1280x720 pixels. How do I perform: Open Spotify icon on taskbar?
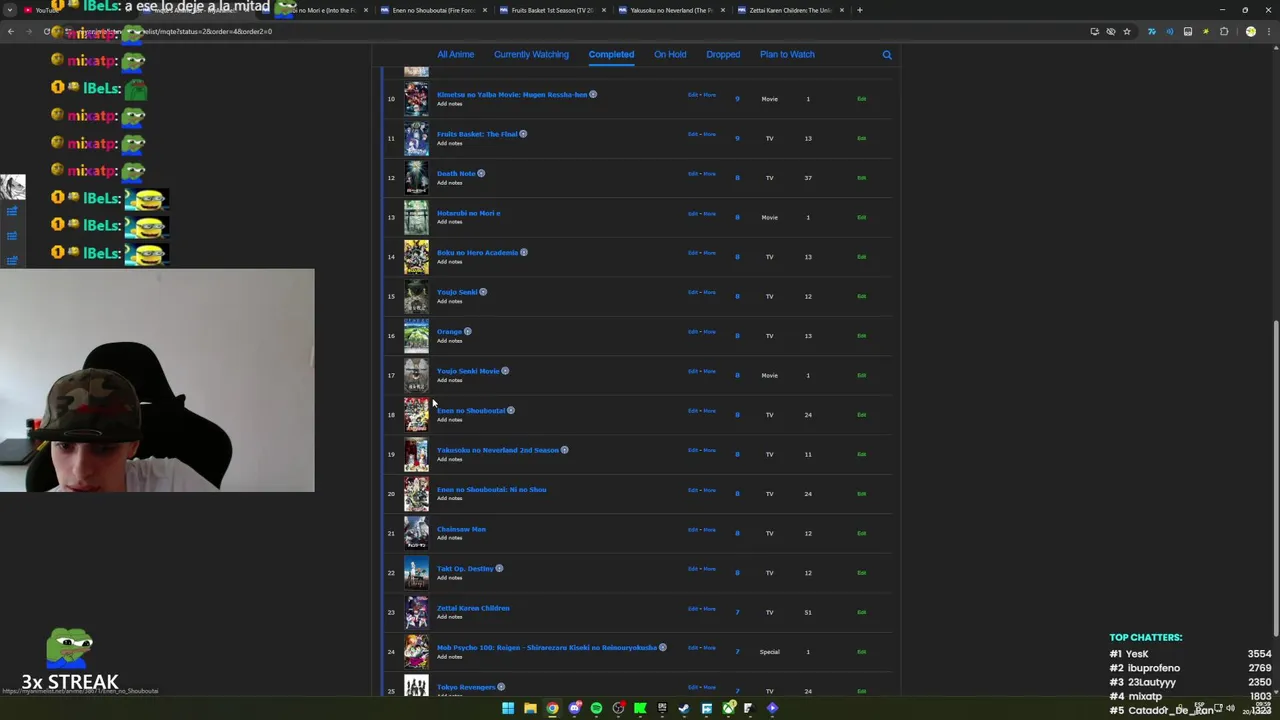pos(596,708)
